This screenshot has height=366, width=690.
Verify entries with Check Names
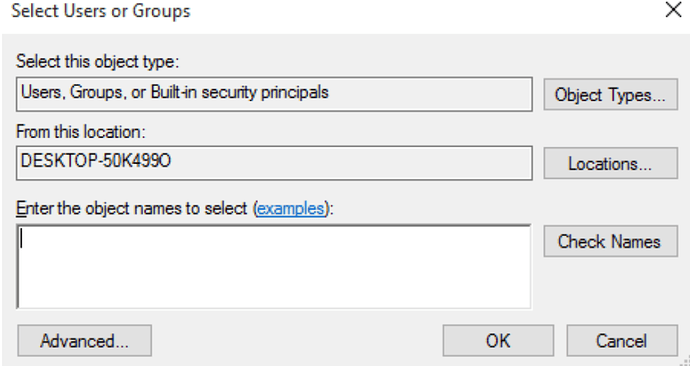coord(610,241)
